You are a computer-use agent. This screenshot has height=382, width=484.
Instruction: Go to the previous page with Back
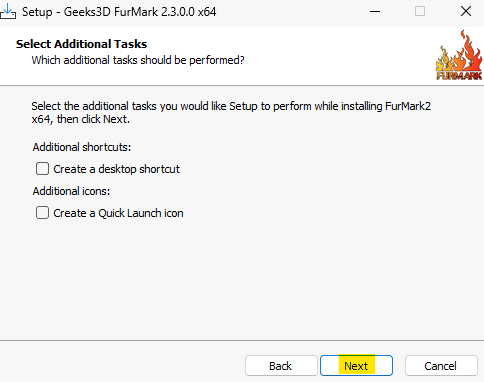(x=281, y=366)
